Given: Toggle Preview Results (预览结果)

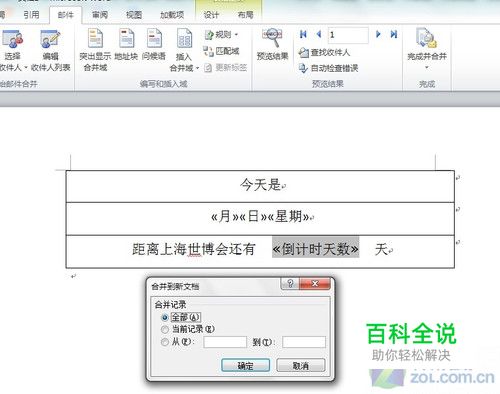Looking at the screenshot, I should click(x=272, y=44).
